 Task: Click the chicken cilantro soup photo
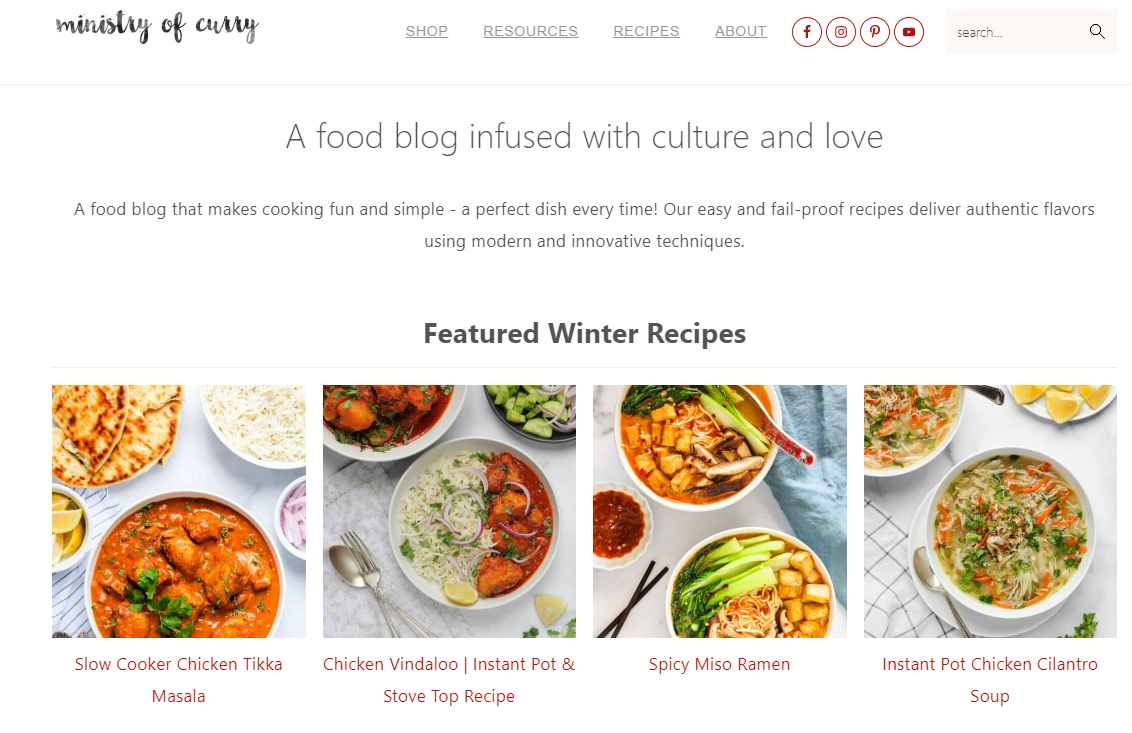click(990, 511)
